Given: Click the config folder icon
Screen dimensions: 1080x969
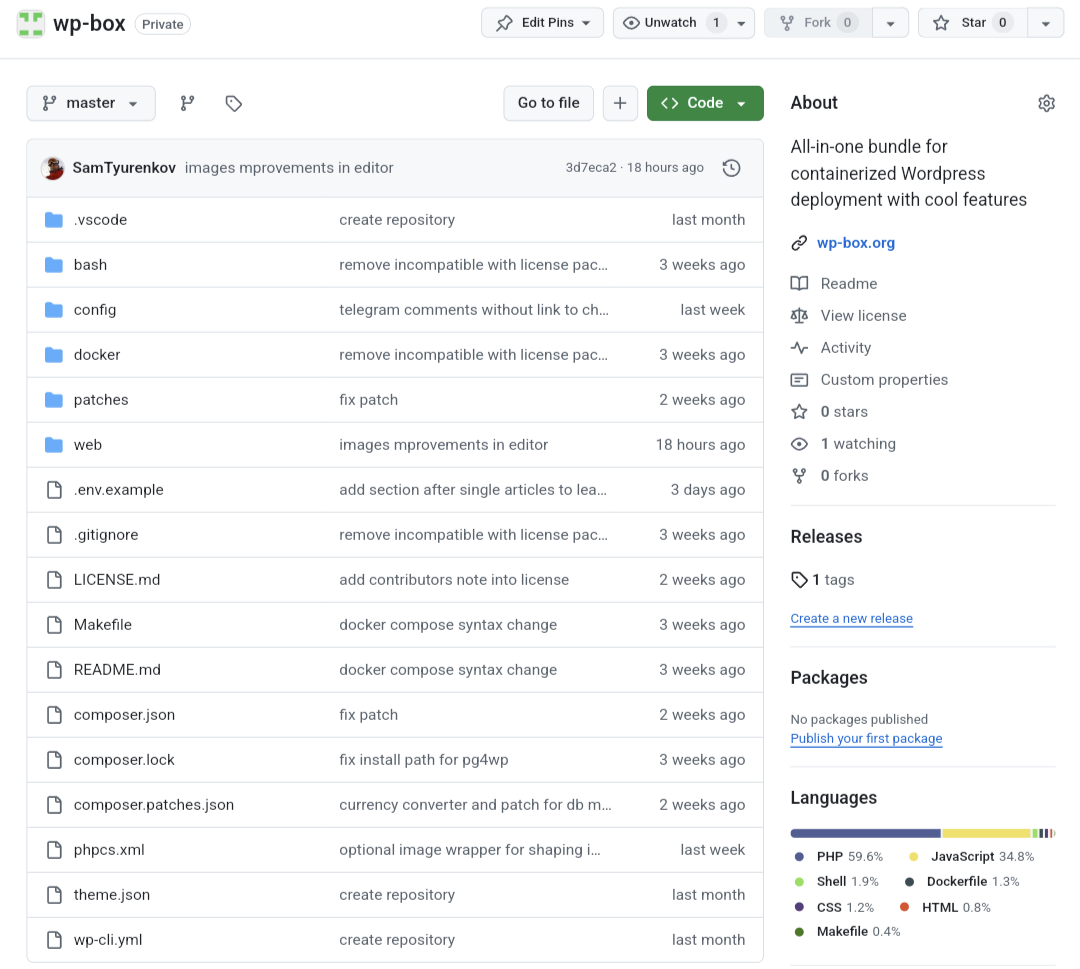Looking at the screenshot, I should point(54,310).
